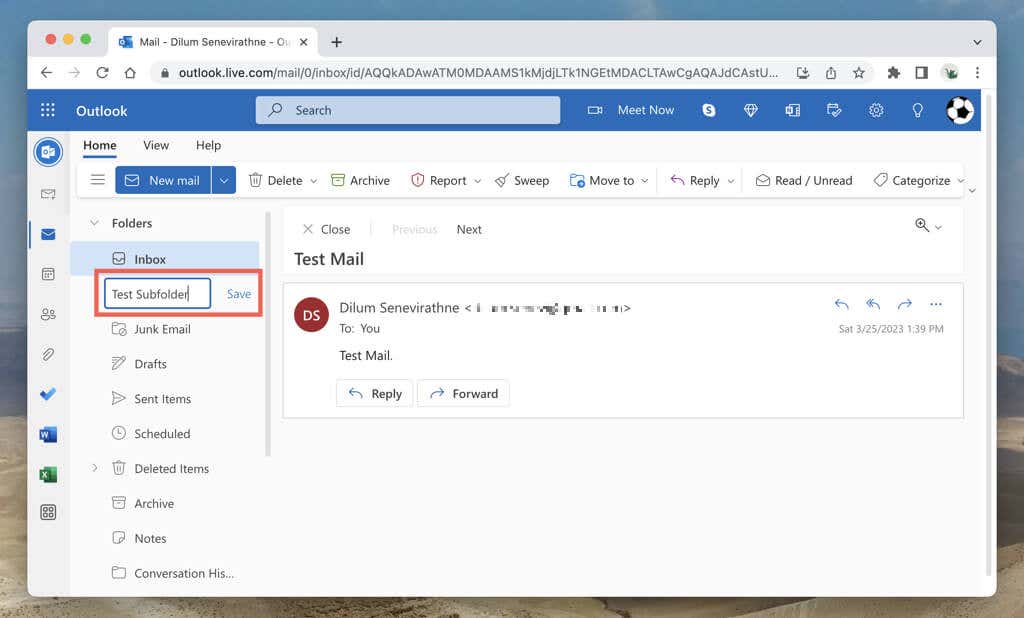Click the Archive toolbar button

(x=360, y=180)
